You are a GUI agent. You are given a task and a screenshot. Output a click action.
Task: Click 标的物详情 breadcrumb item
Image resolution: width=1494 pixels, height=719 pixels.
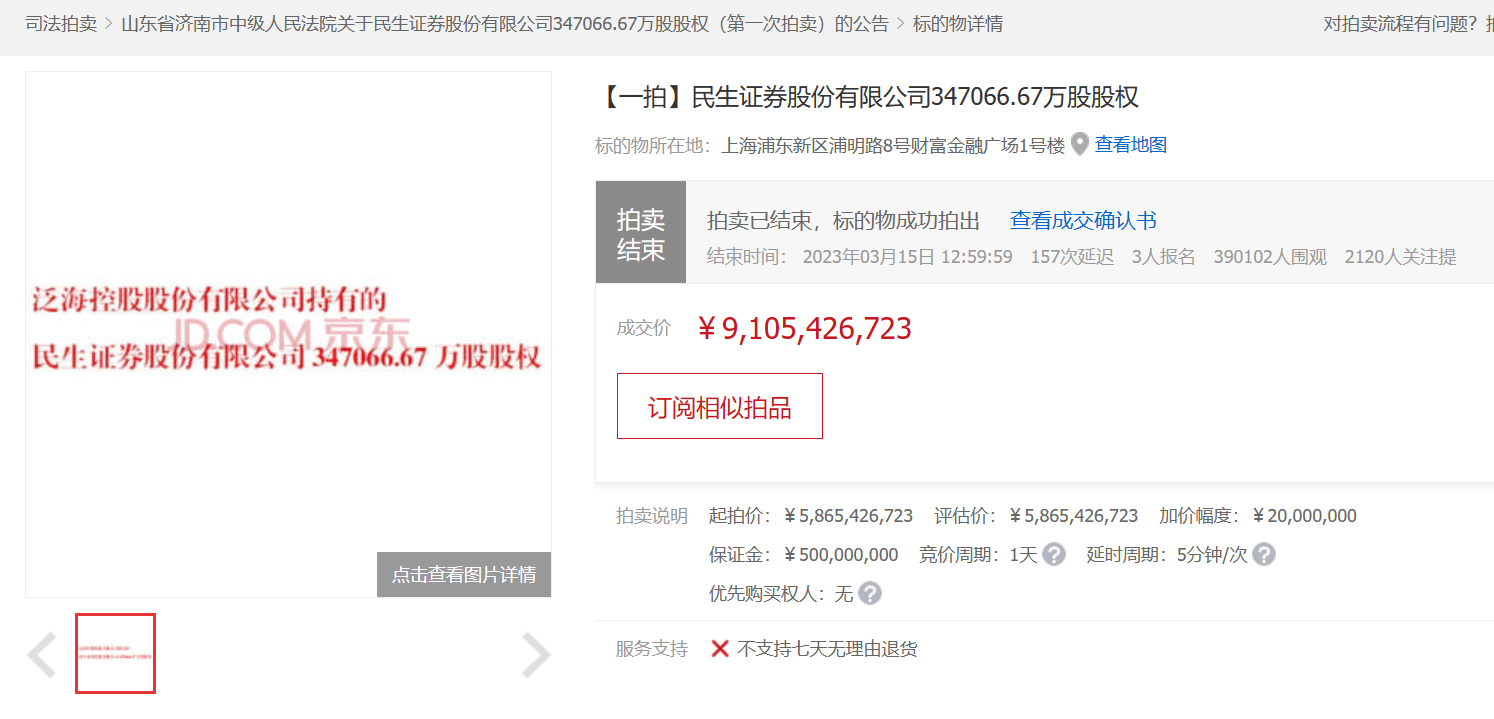click(958, 24)
